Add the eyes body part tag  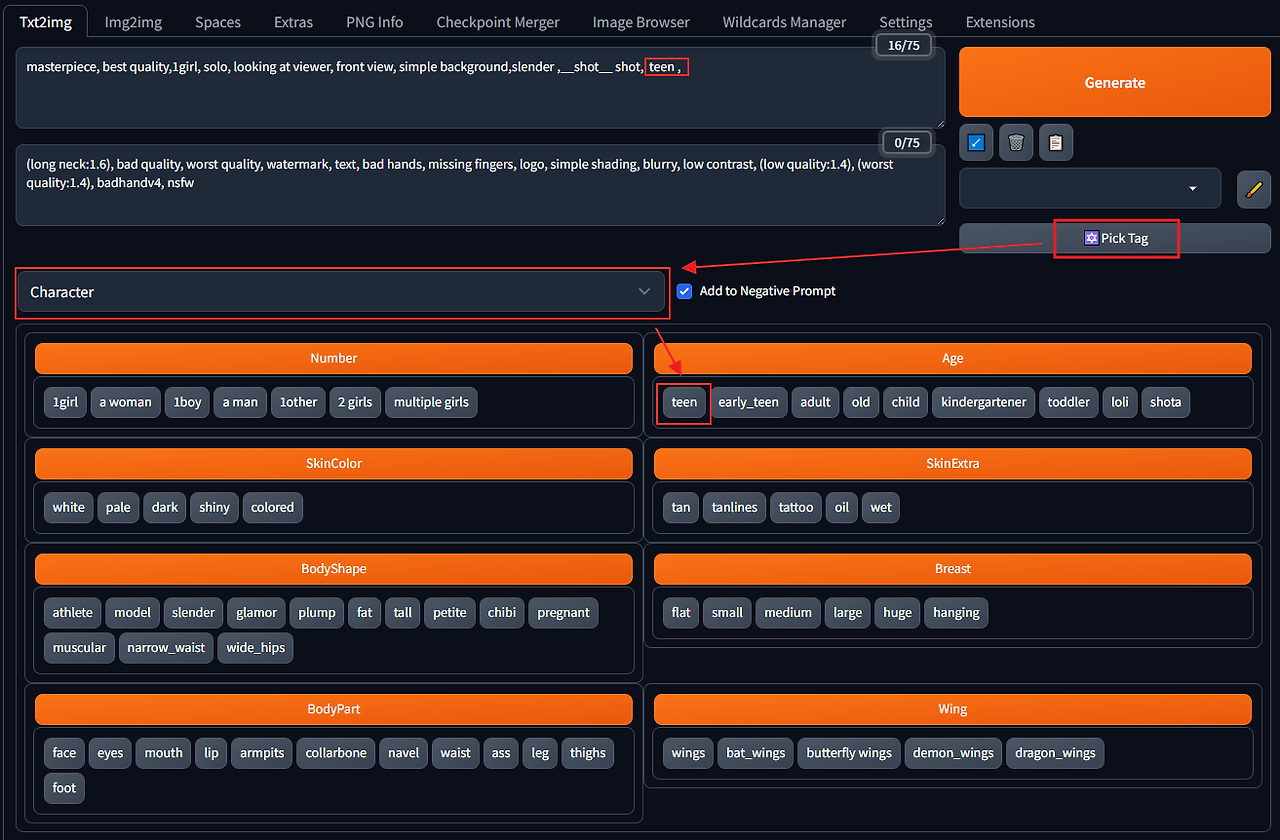coord(110,753)
